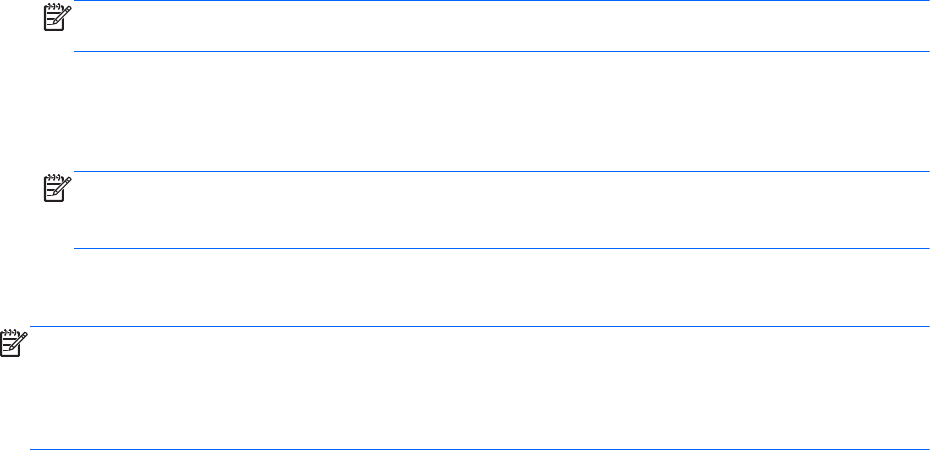Click the bottom note's lower blue rule
Image resolution: width=930 pixels, height=450 pixels.
pyautogui.click(x=480, y=449)
